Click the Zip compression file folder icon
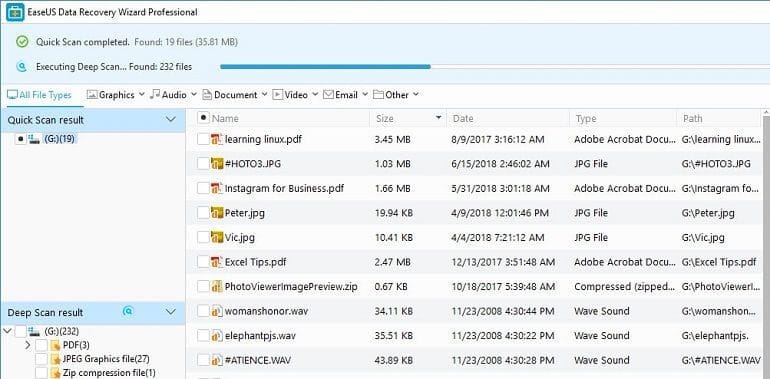This screenshot has width=770, height=379. 55,373
